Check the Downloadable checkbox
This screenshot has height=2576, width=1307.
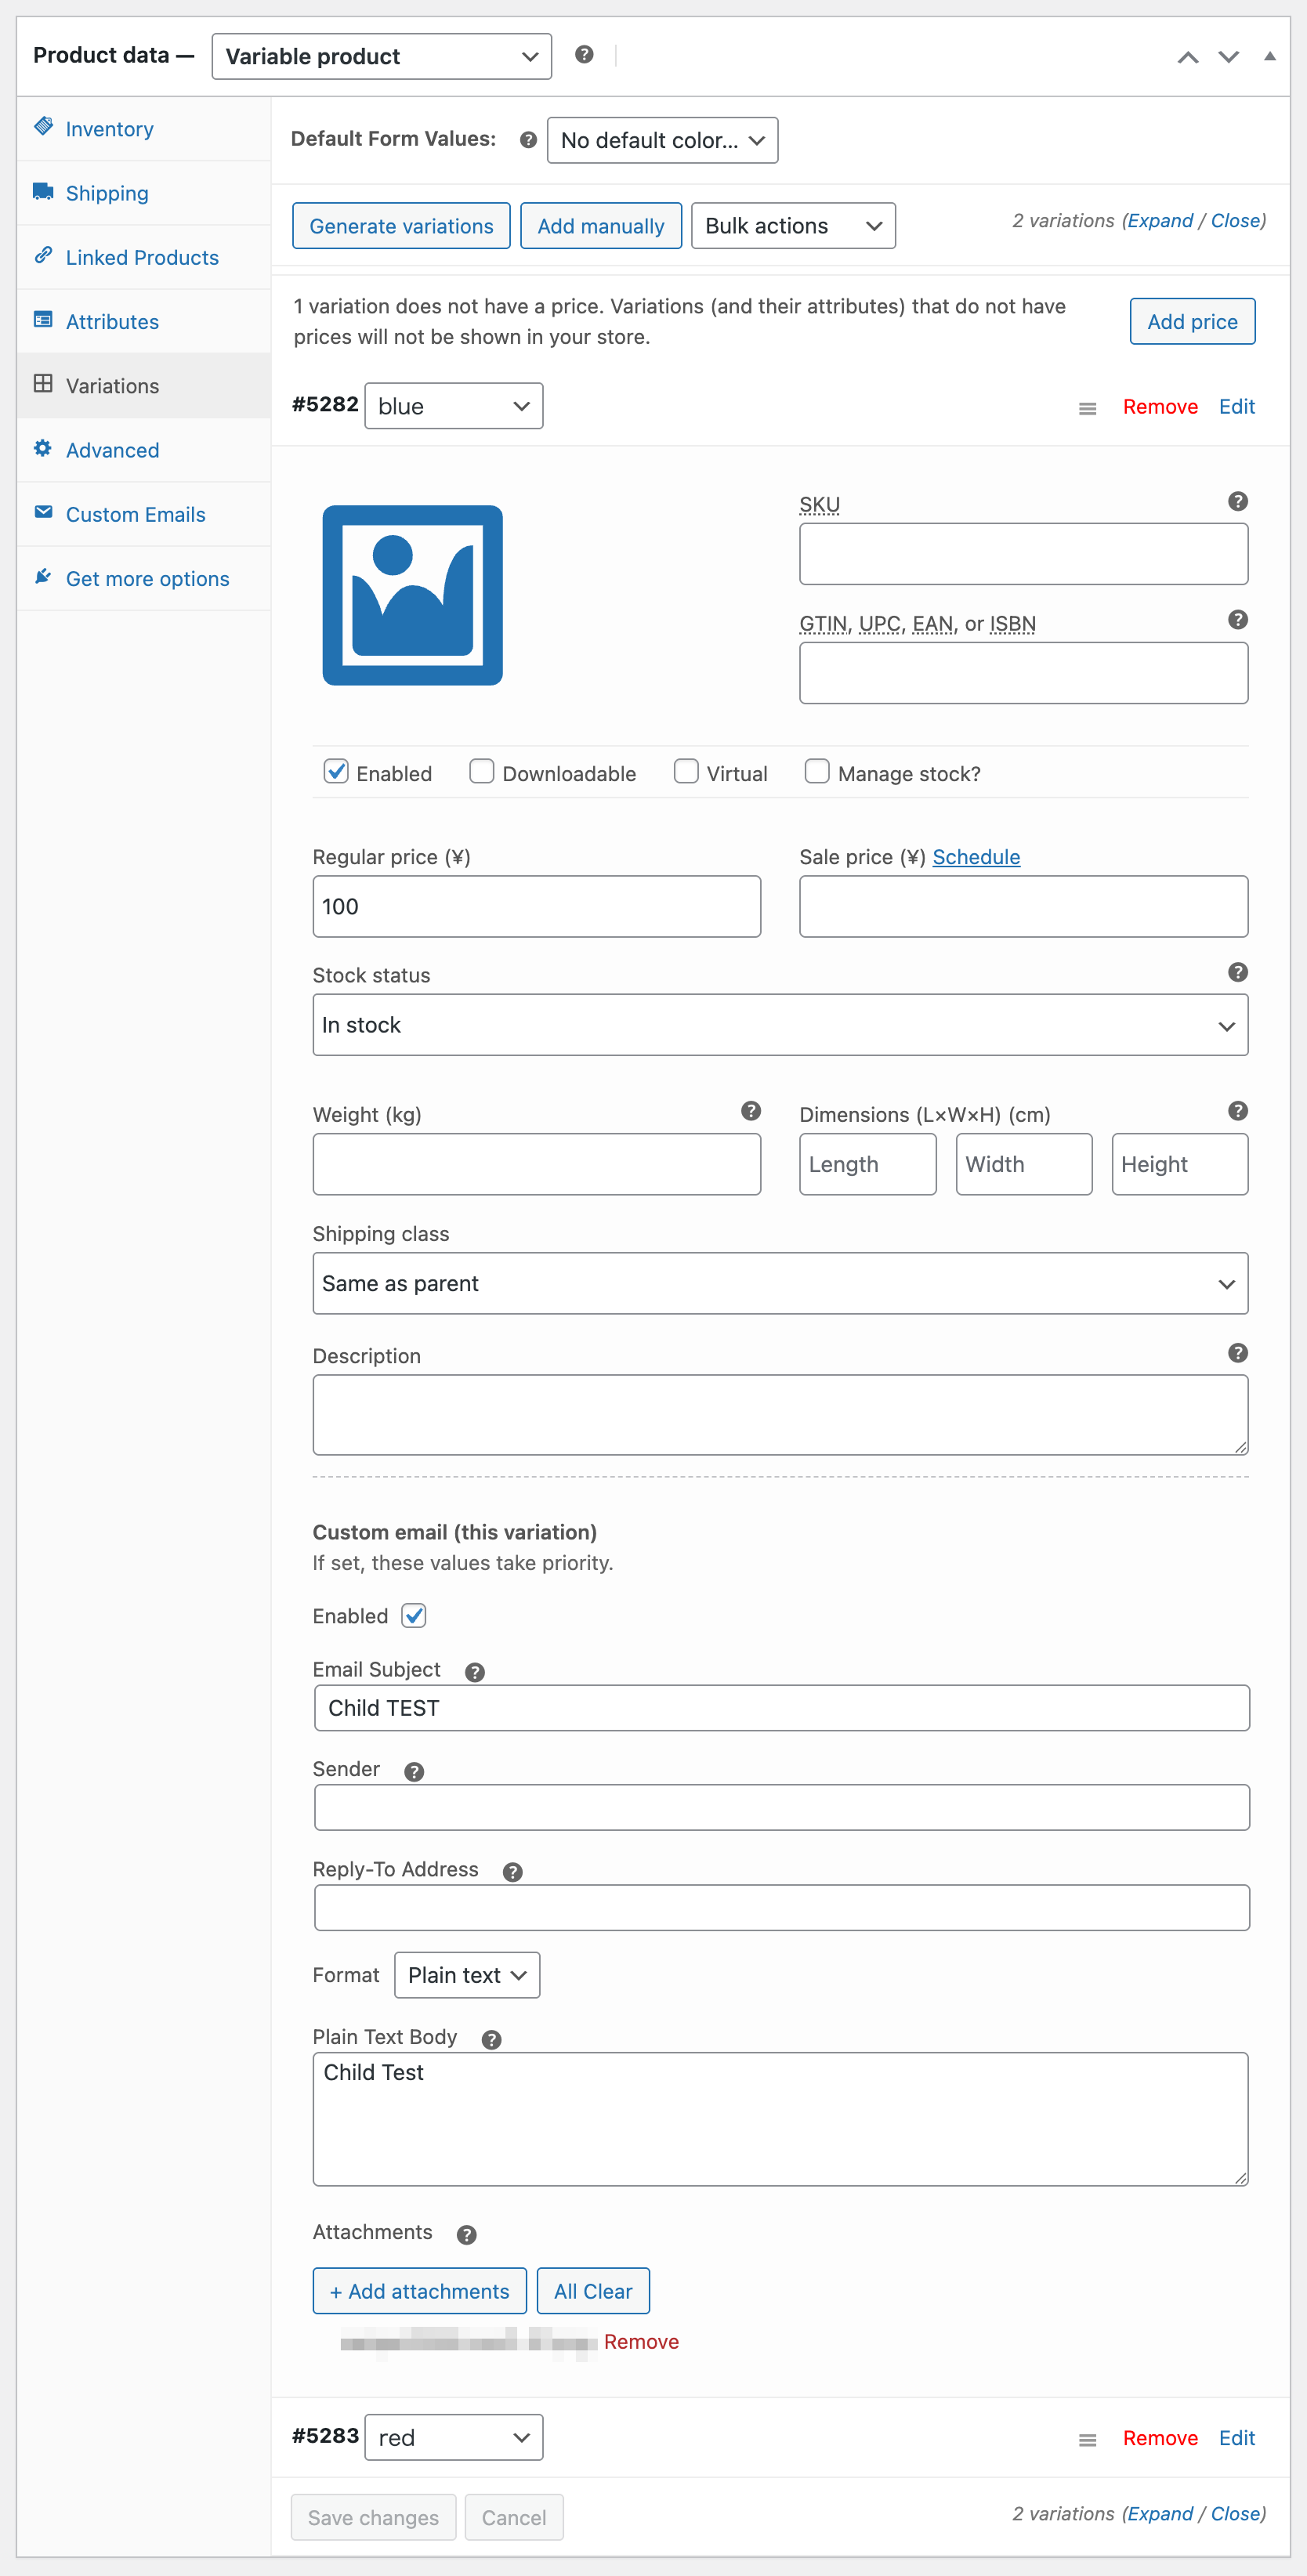click(482, 771)
